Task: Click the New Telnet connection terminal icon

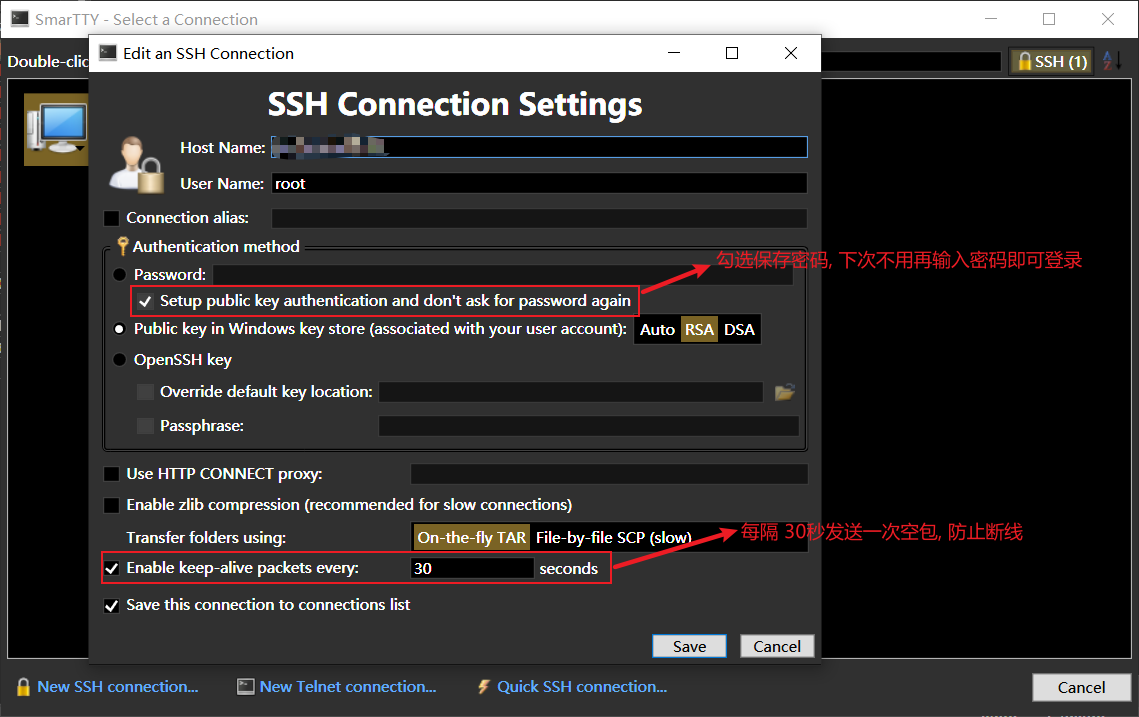Action: click(245, 687)
